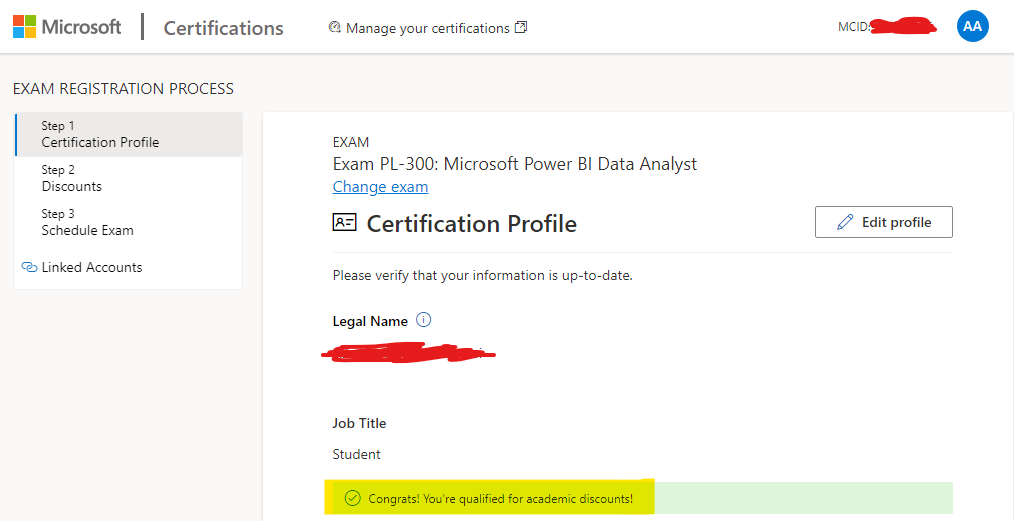
Task: Go to Step 3 Schedule Exam
Action: coord(129,222)
